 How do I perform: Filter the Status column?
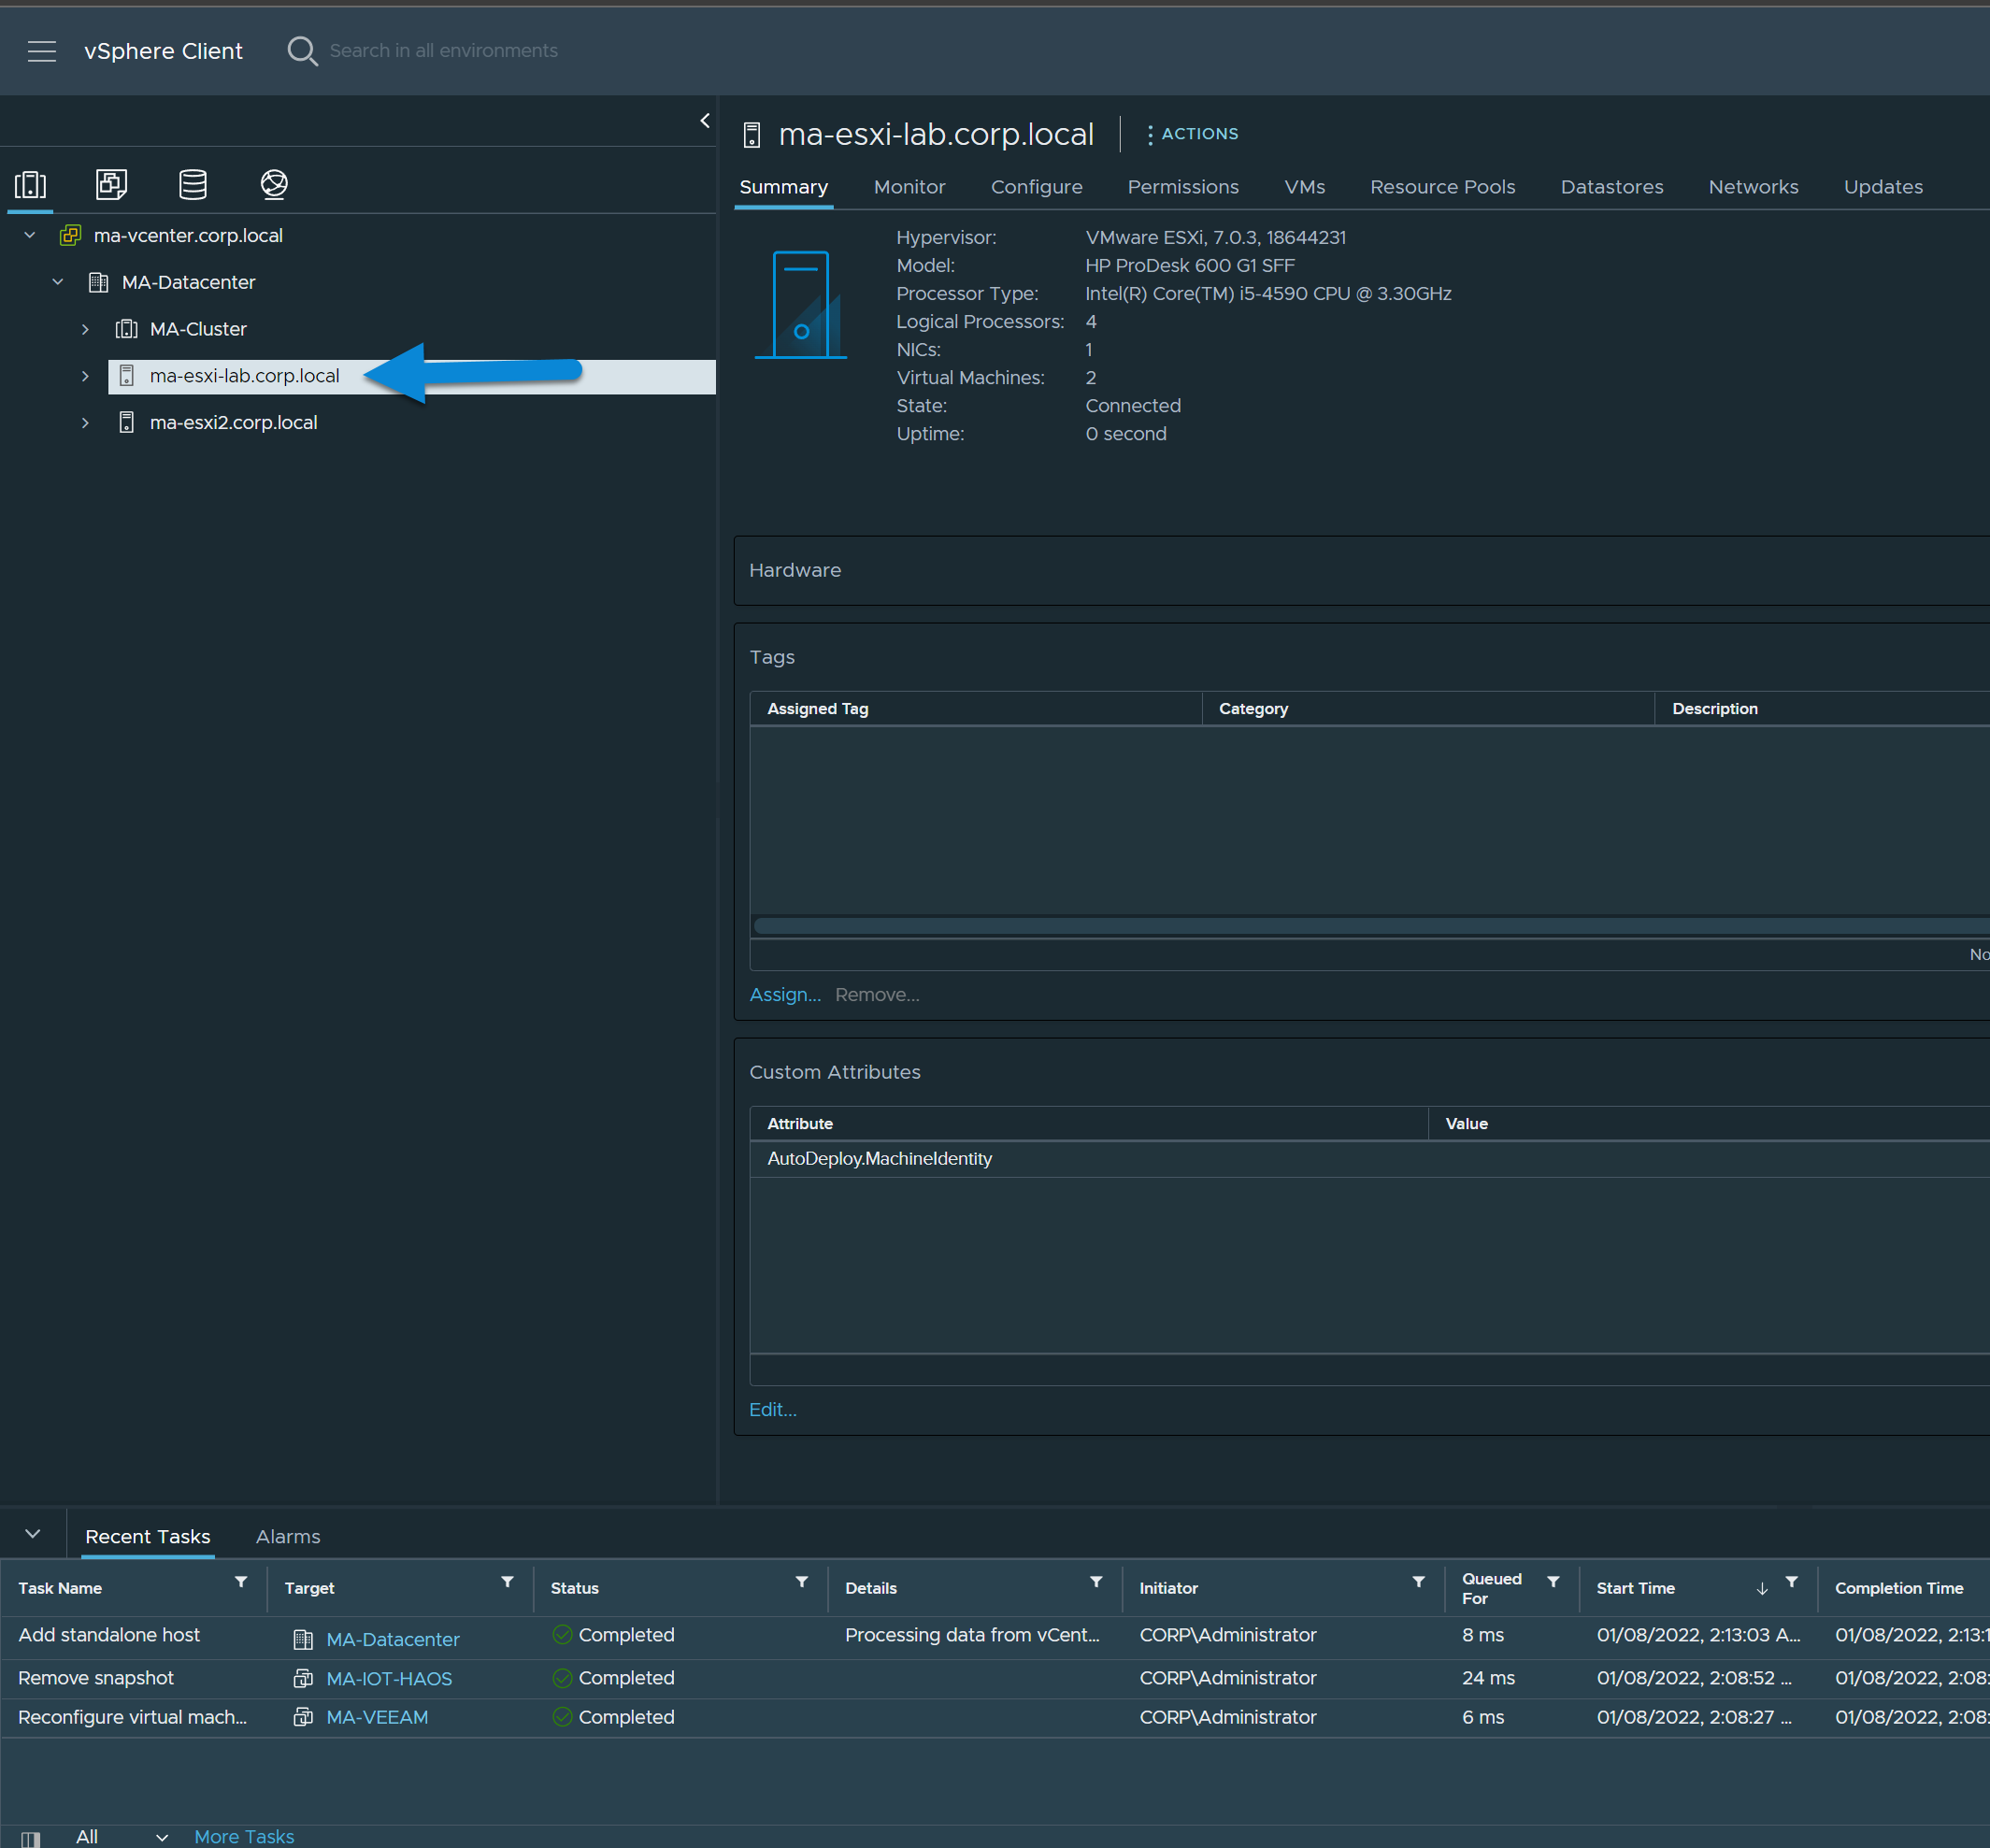pyautogui.click(x=801, y=1582)
